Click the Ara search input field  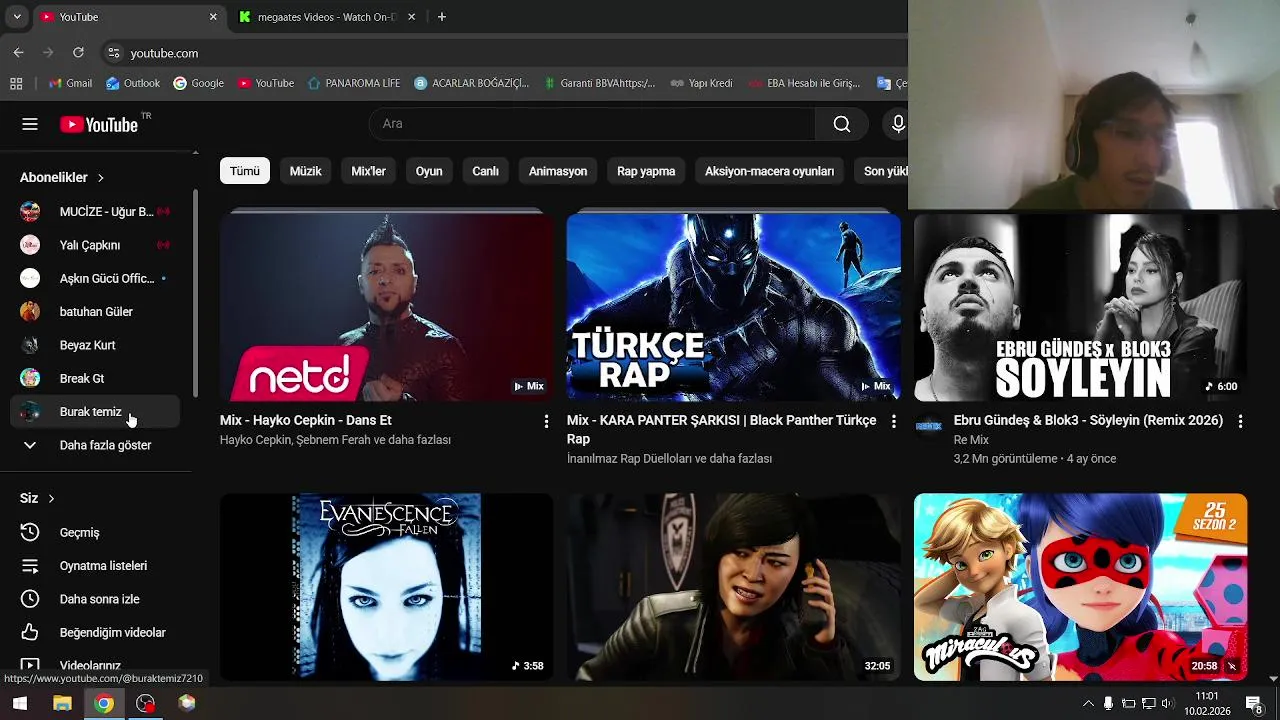coord(593,124)
